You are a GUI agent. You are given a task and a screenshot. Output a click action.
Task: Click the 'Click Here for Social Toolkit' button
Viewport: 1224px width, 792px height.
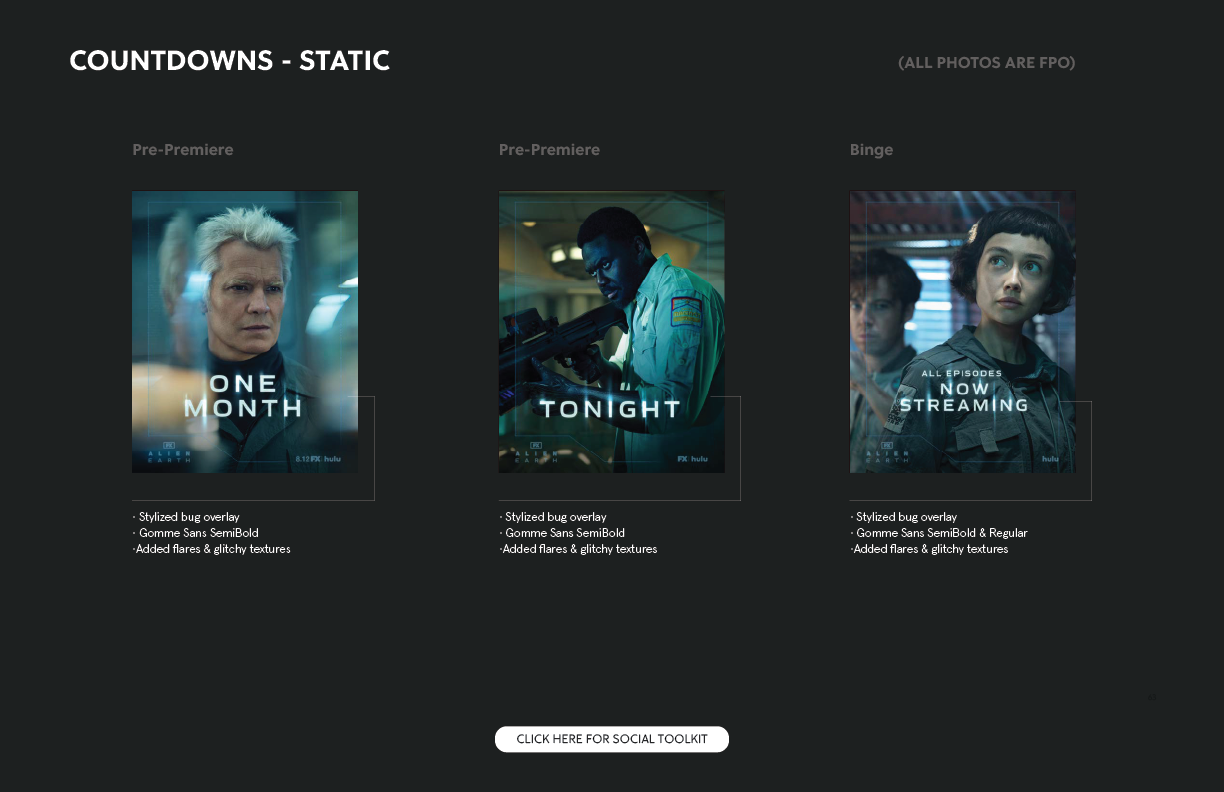click(612, 739)
